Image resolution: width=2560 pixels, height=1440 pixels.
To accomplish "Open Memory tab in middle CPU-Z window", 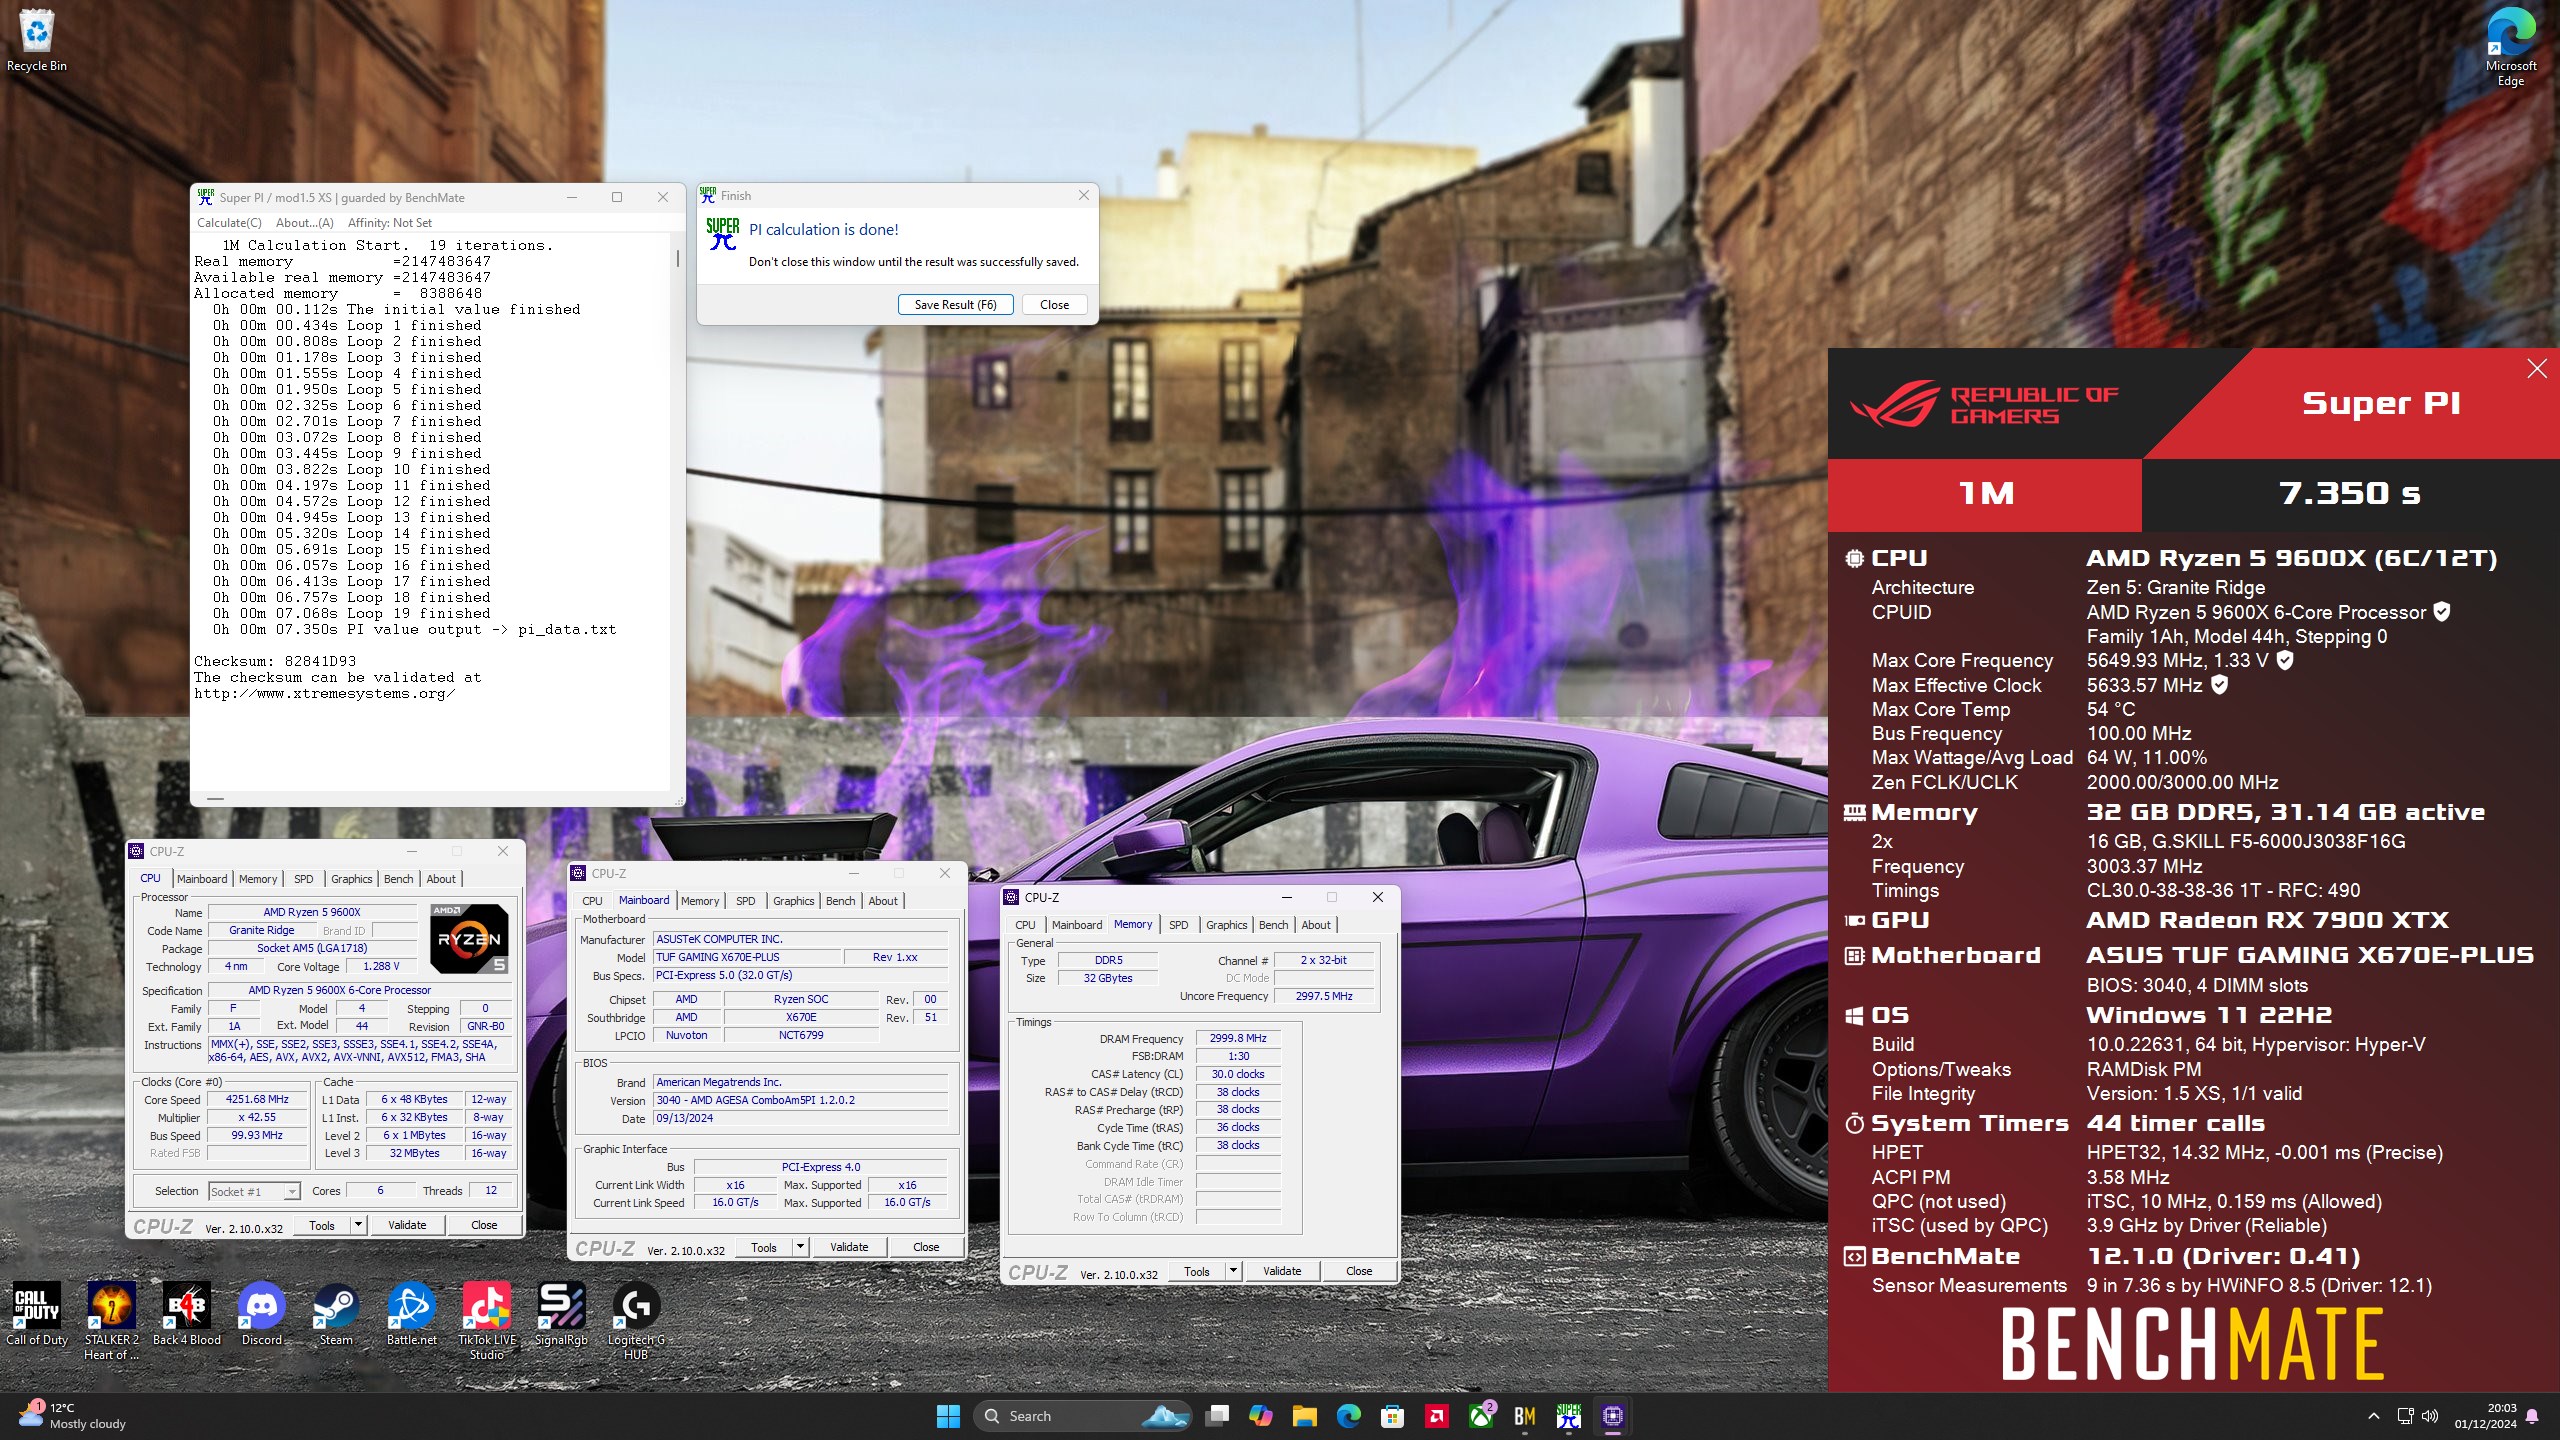I will click(700, 901).
